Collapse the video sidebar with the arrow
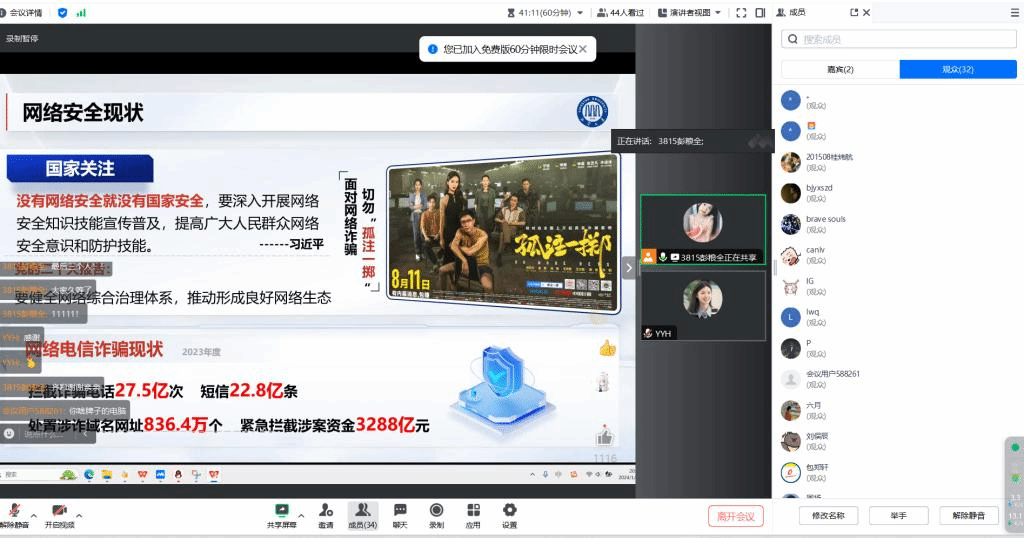This screenshot has height=538, width=1024. click(629, 268)
